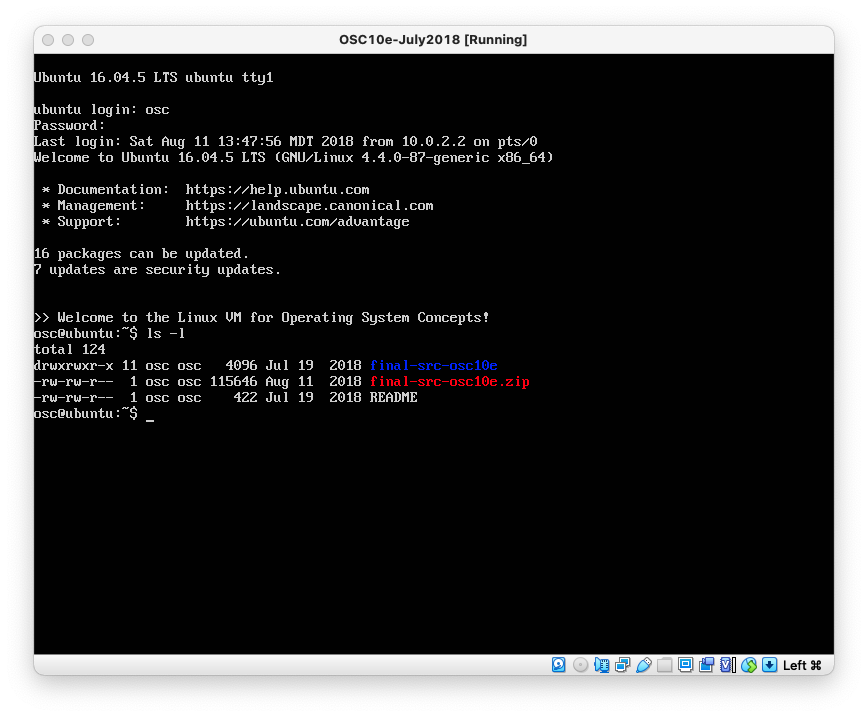Click '16 packages can be updated.' line
This screenshot has width=868, height=717.
click(141, 254)
